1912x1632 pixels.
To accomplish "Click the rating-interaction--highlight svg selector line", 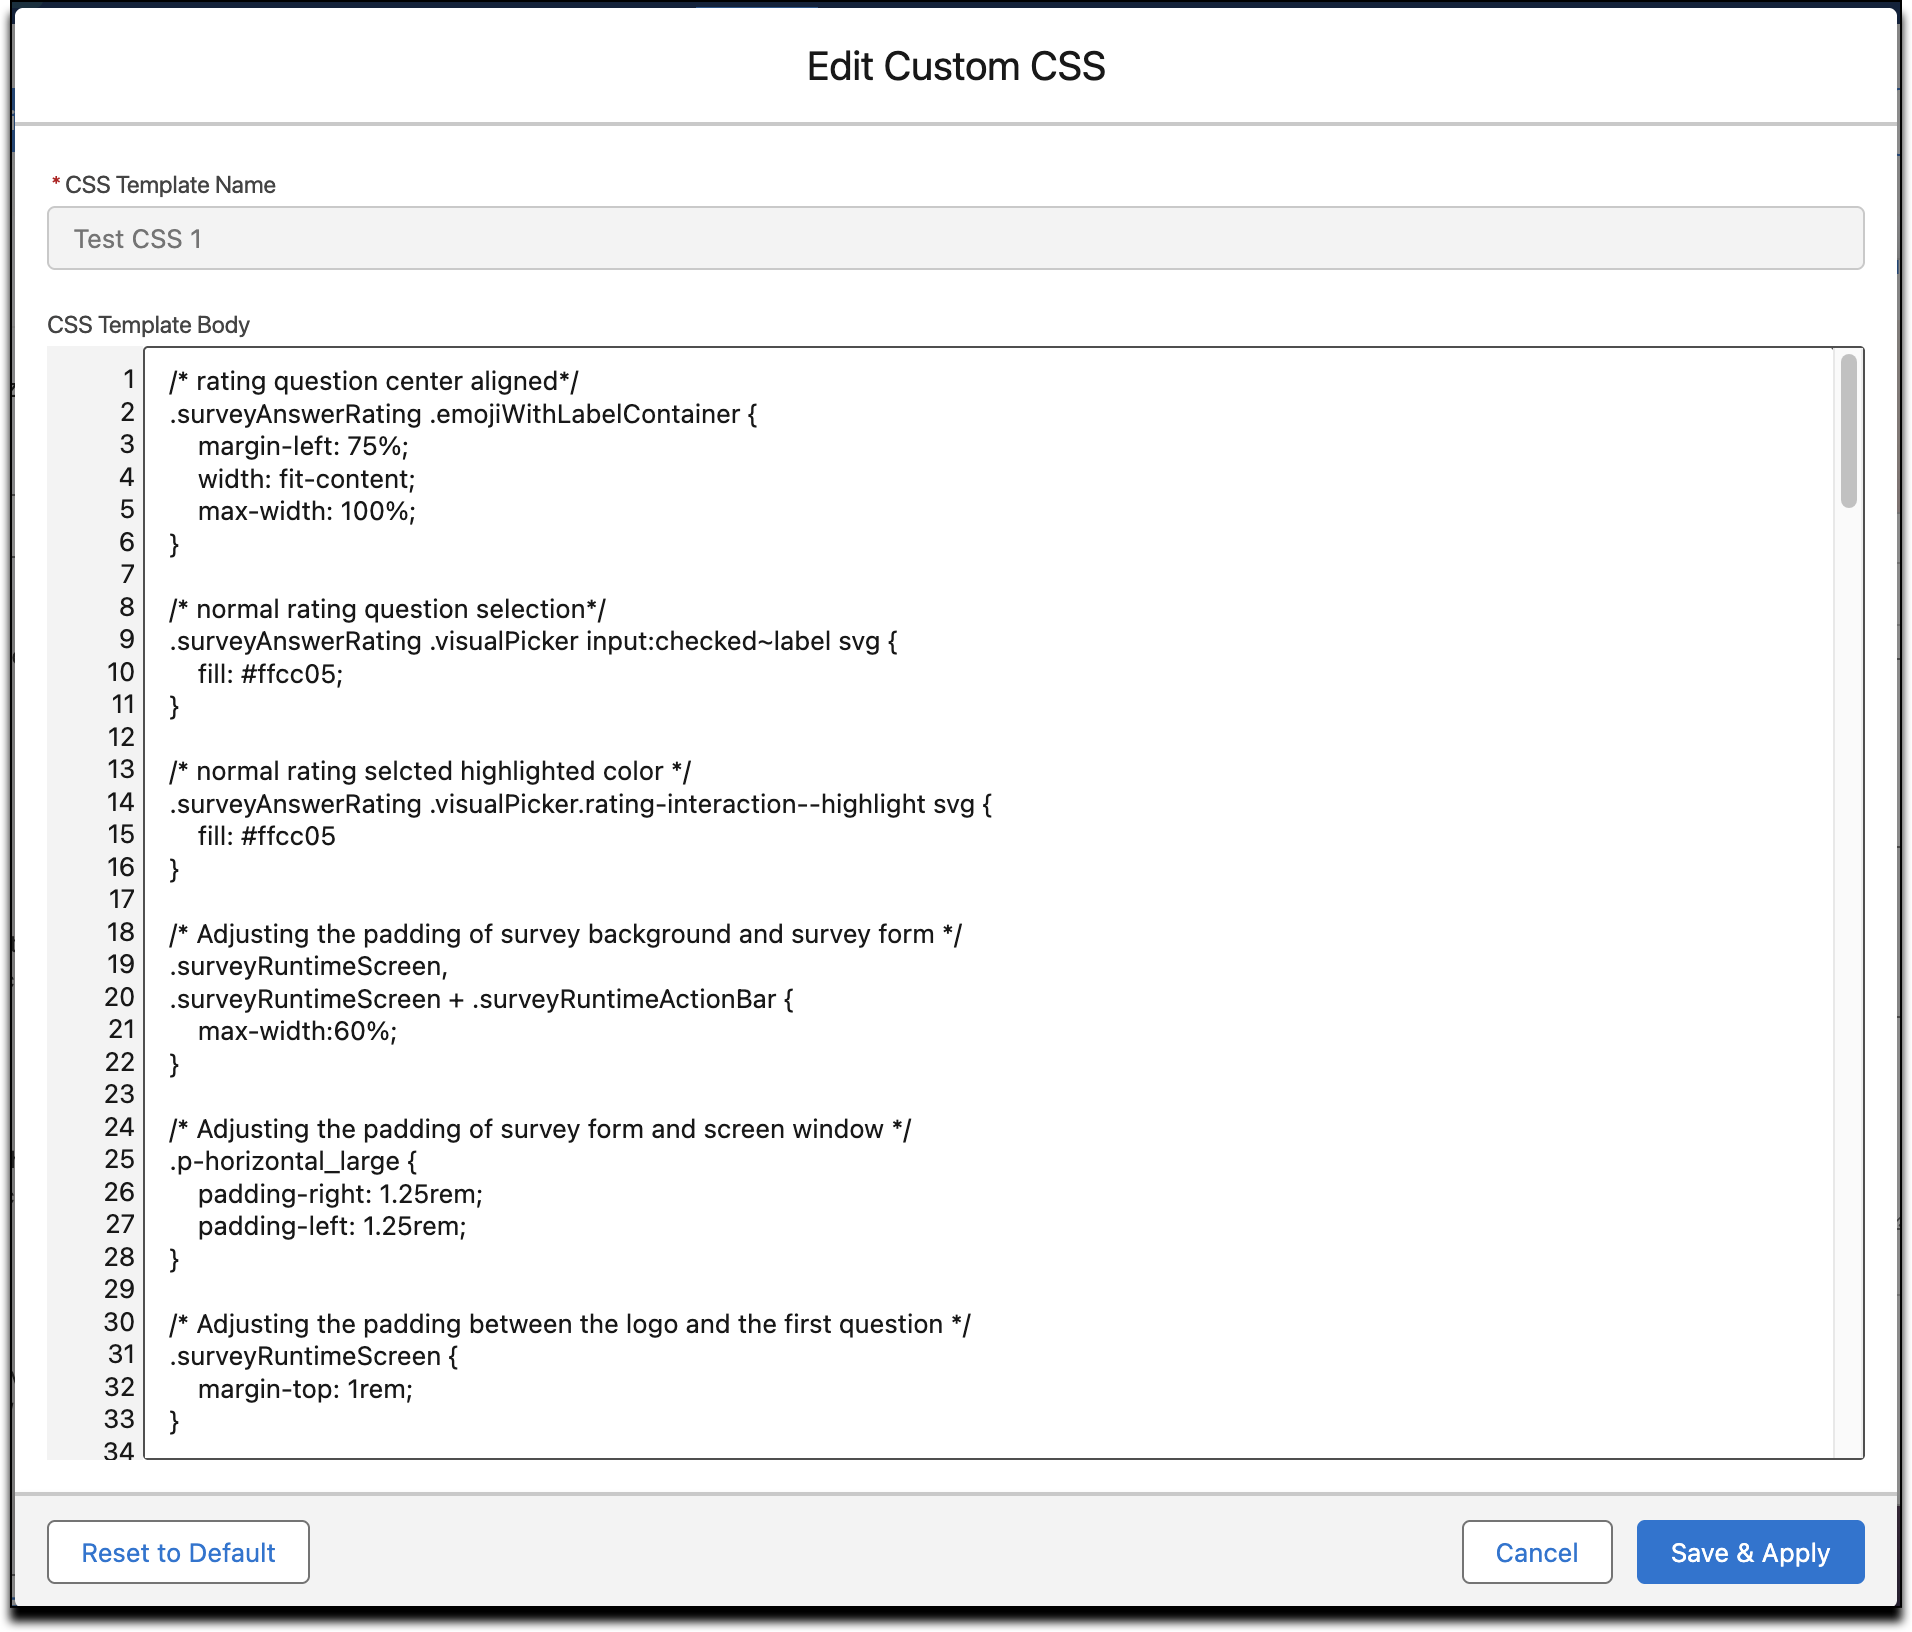I will (x=580, y=804).
